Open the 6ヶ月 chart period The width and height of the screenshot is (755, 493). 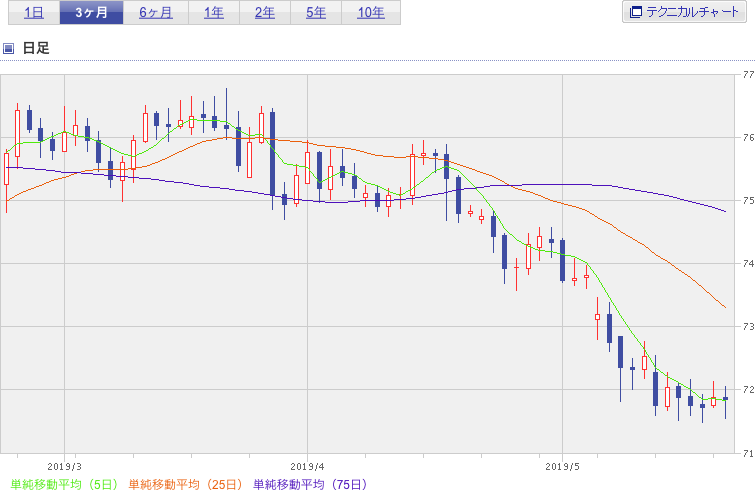click(x=156, y=12)
